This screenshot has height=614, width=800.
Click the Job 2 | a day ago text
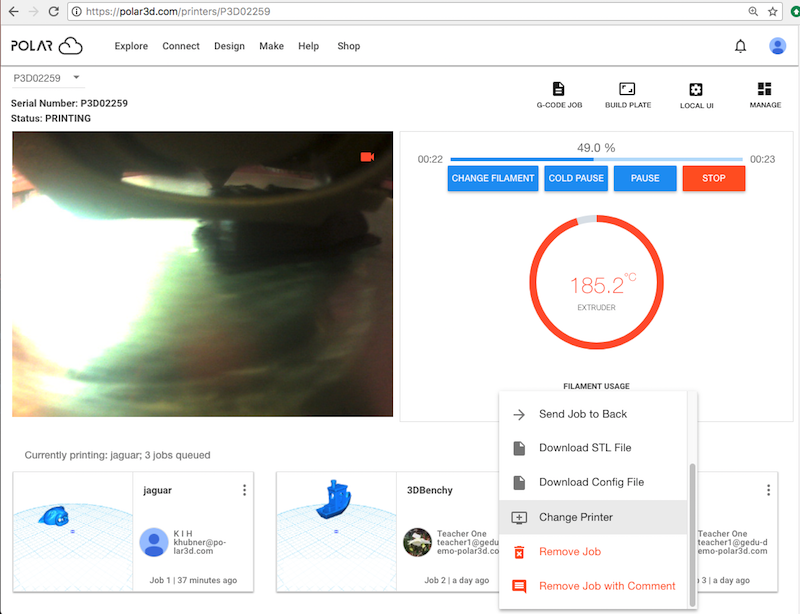point(457,580)
